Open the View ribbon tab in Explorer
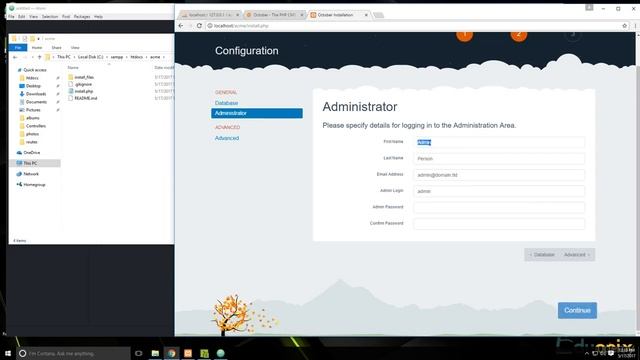 (x=75, y=48)
